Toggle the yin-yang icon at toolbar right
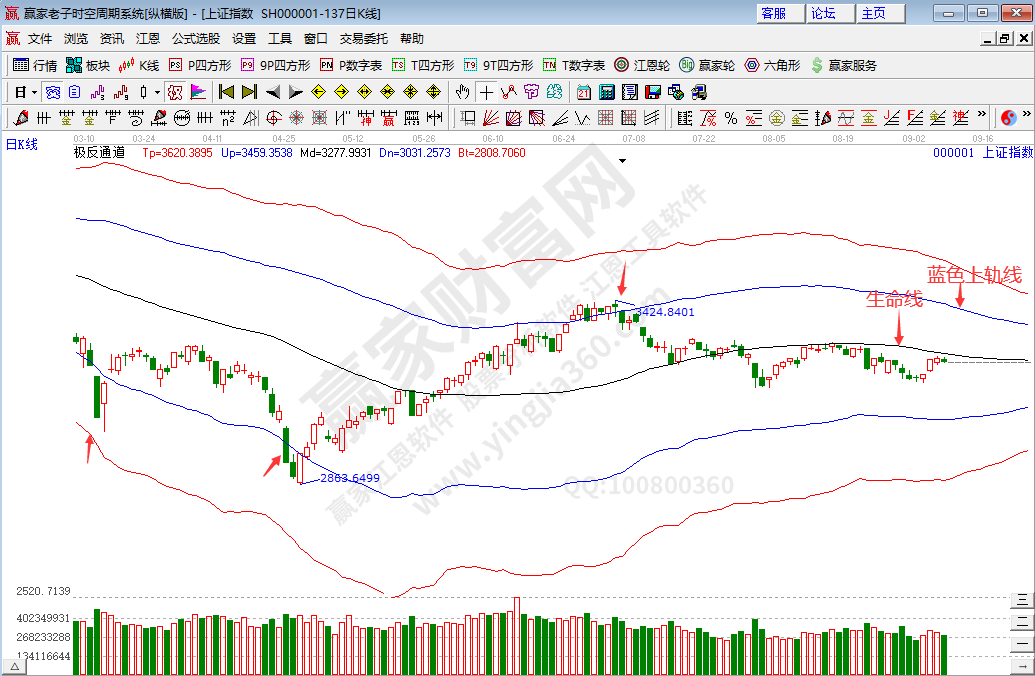 coord(1008,118)
